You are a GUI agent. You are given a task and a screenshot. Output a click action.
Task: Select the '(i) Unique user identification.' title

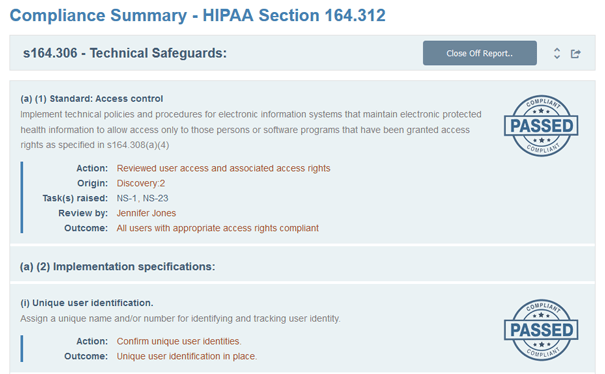coord(87,303)
